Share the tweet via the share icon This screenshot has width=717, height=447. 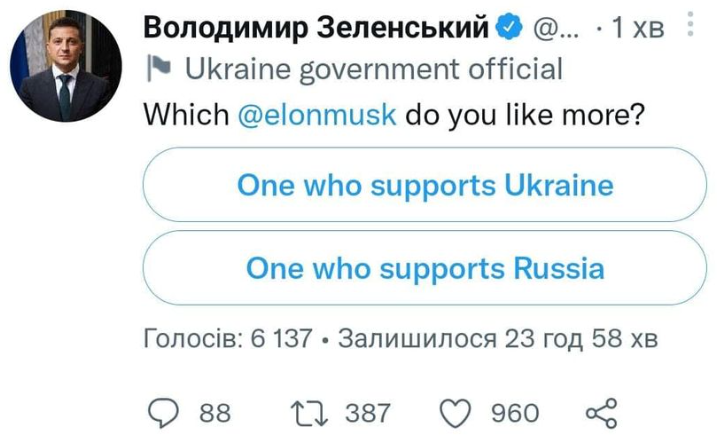600,412
